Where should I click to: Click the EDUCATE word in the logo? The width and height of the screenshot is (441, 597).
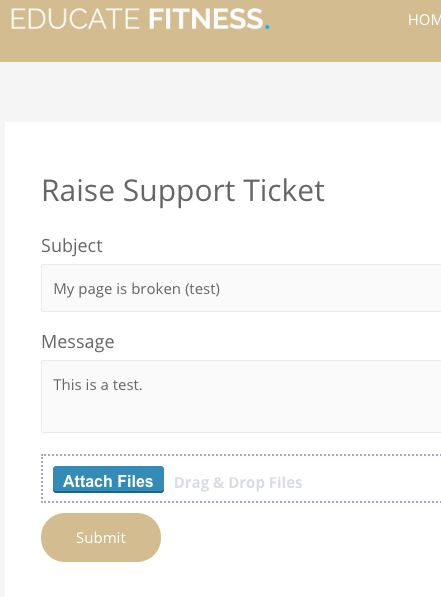point(75,19)
